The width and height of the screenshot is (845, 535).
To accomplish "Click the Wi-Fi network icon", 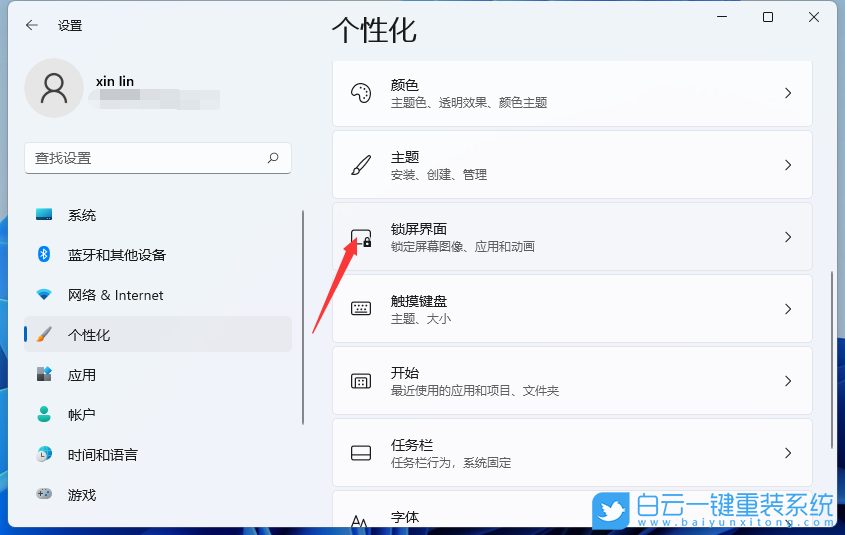I will 44,294.
